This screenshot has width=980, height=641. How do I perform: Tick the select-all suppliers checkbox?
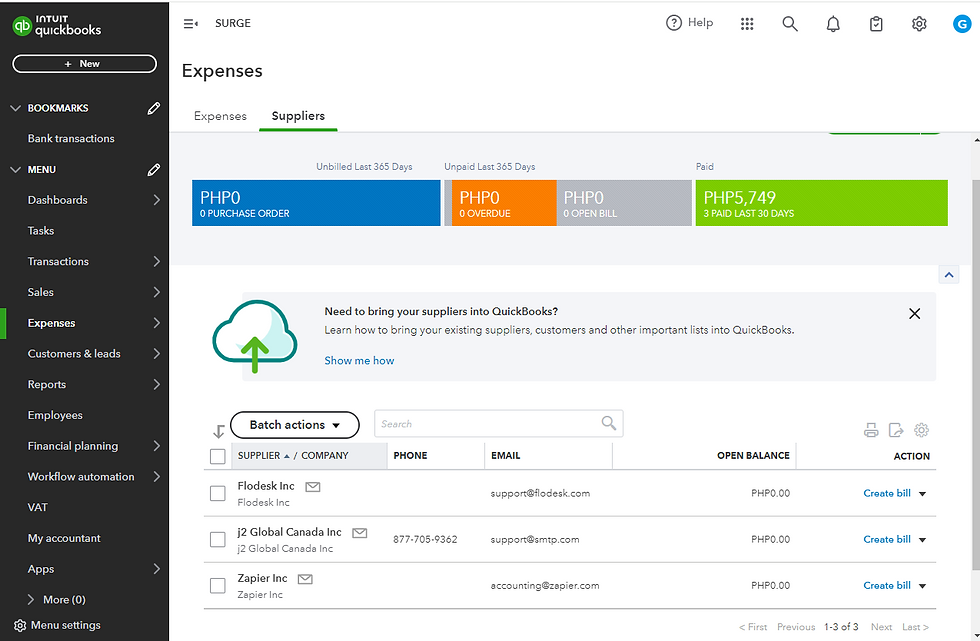pyautogui.click(x=218, y=457)
